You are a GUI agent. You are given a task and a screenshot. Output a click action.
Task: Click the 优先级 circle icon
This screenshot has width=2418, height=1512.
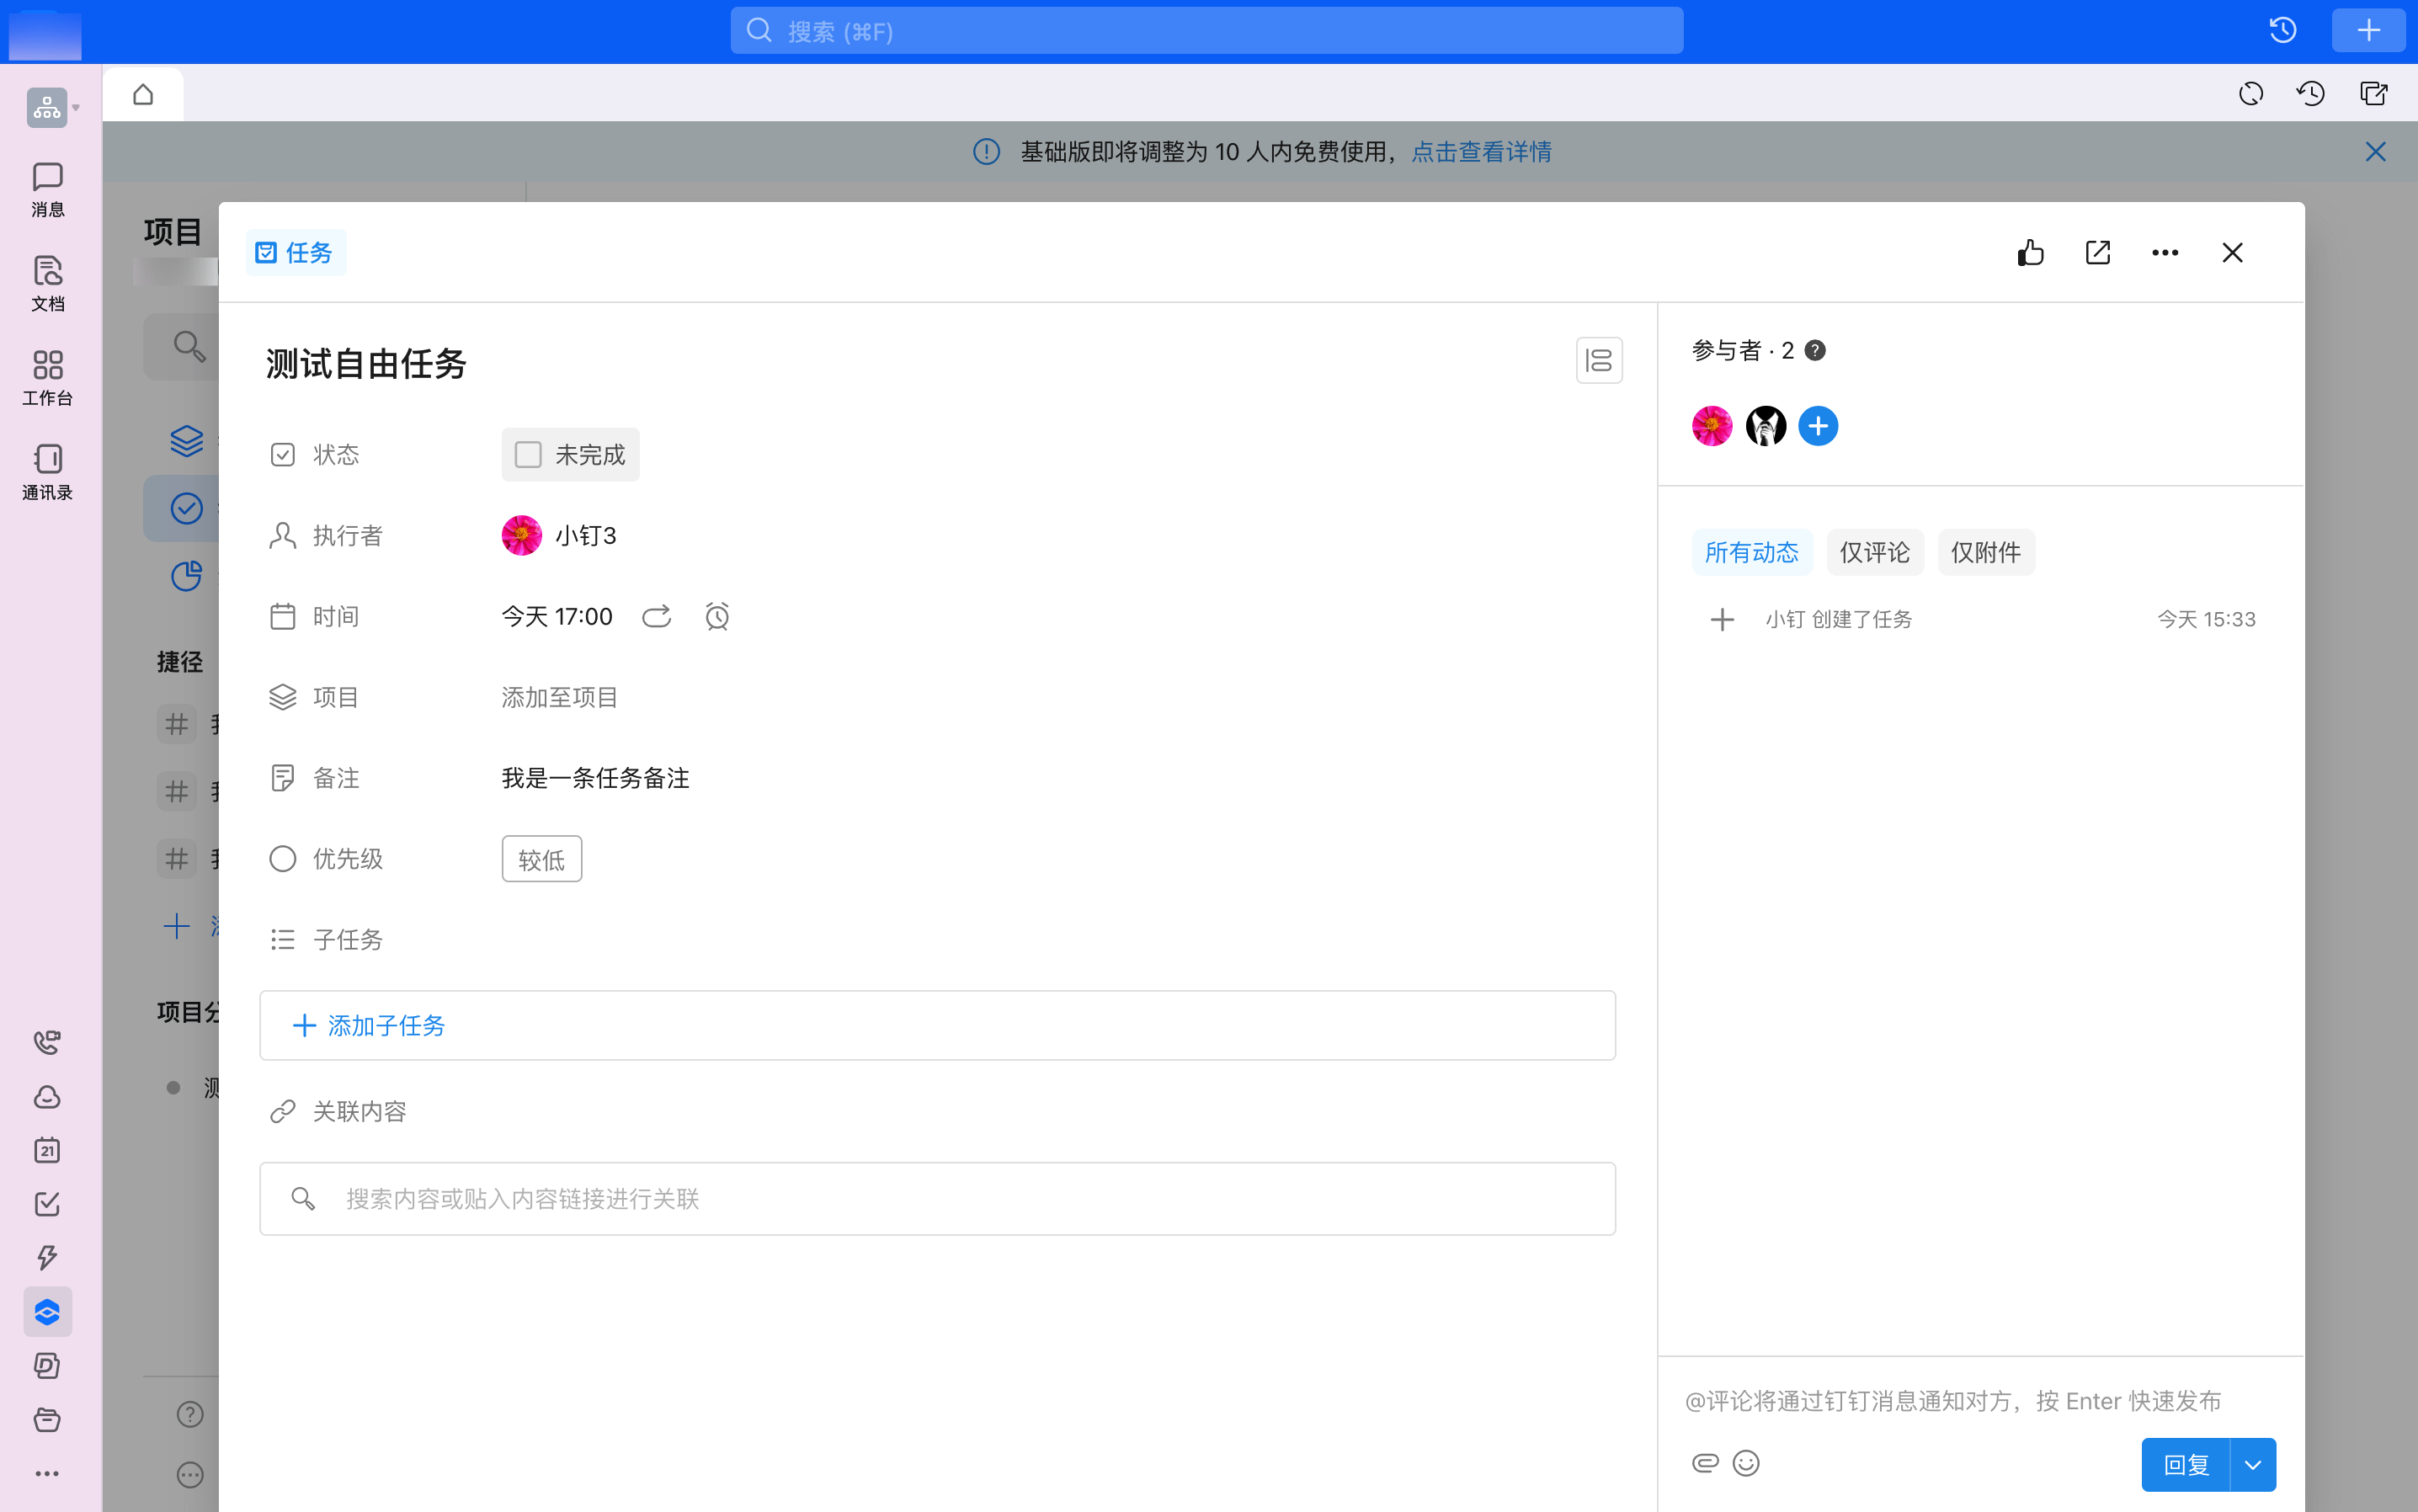coord(283,859)
